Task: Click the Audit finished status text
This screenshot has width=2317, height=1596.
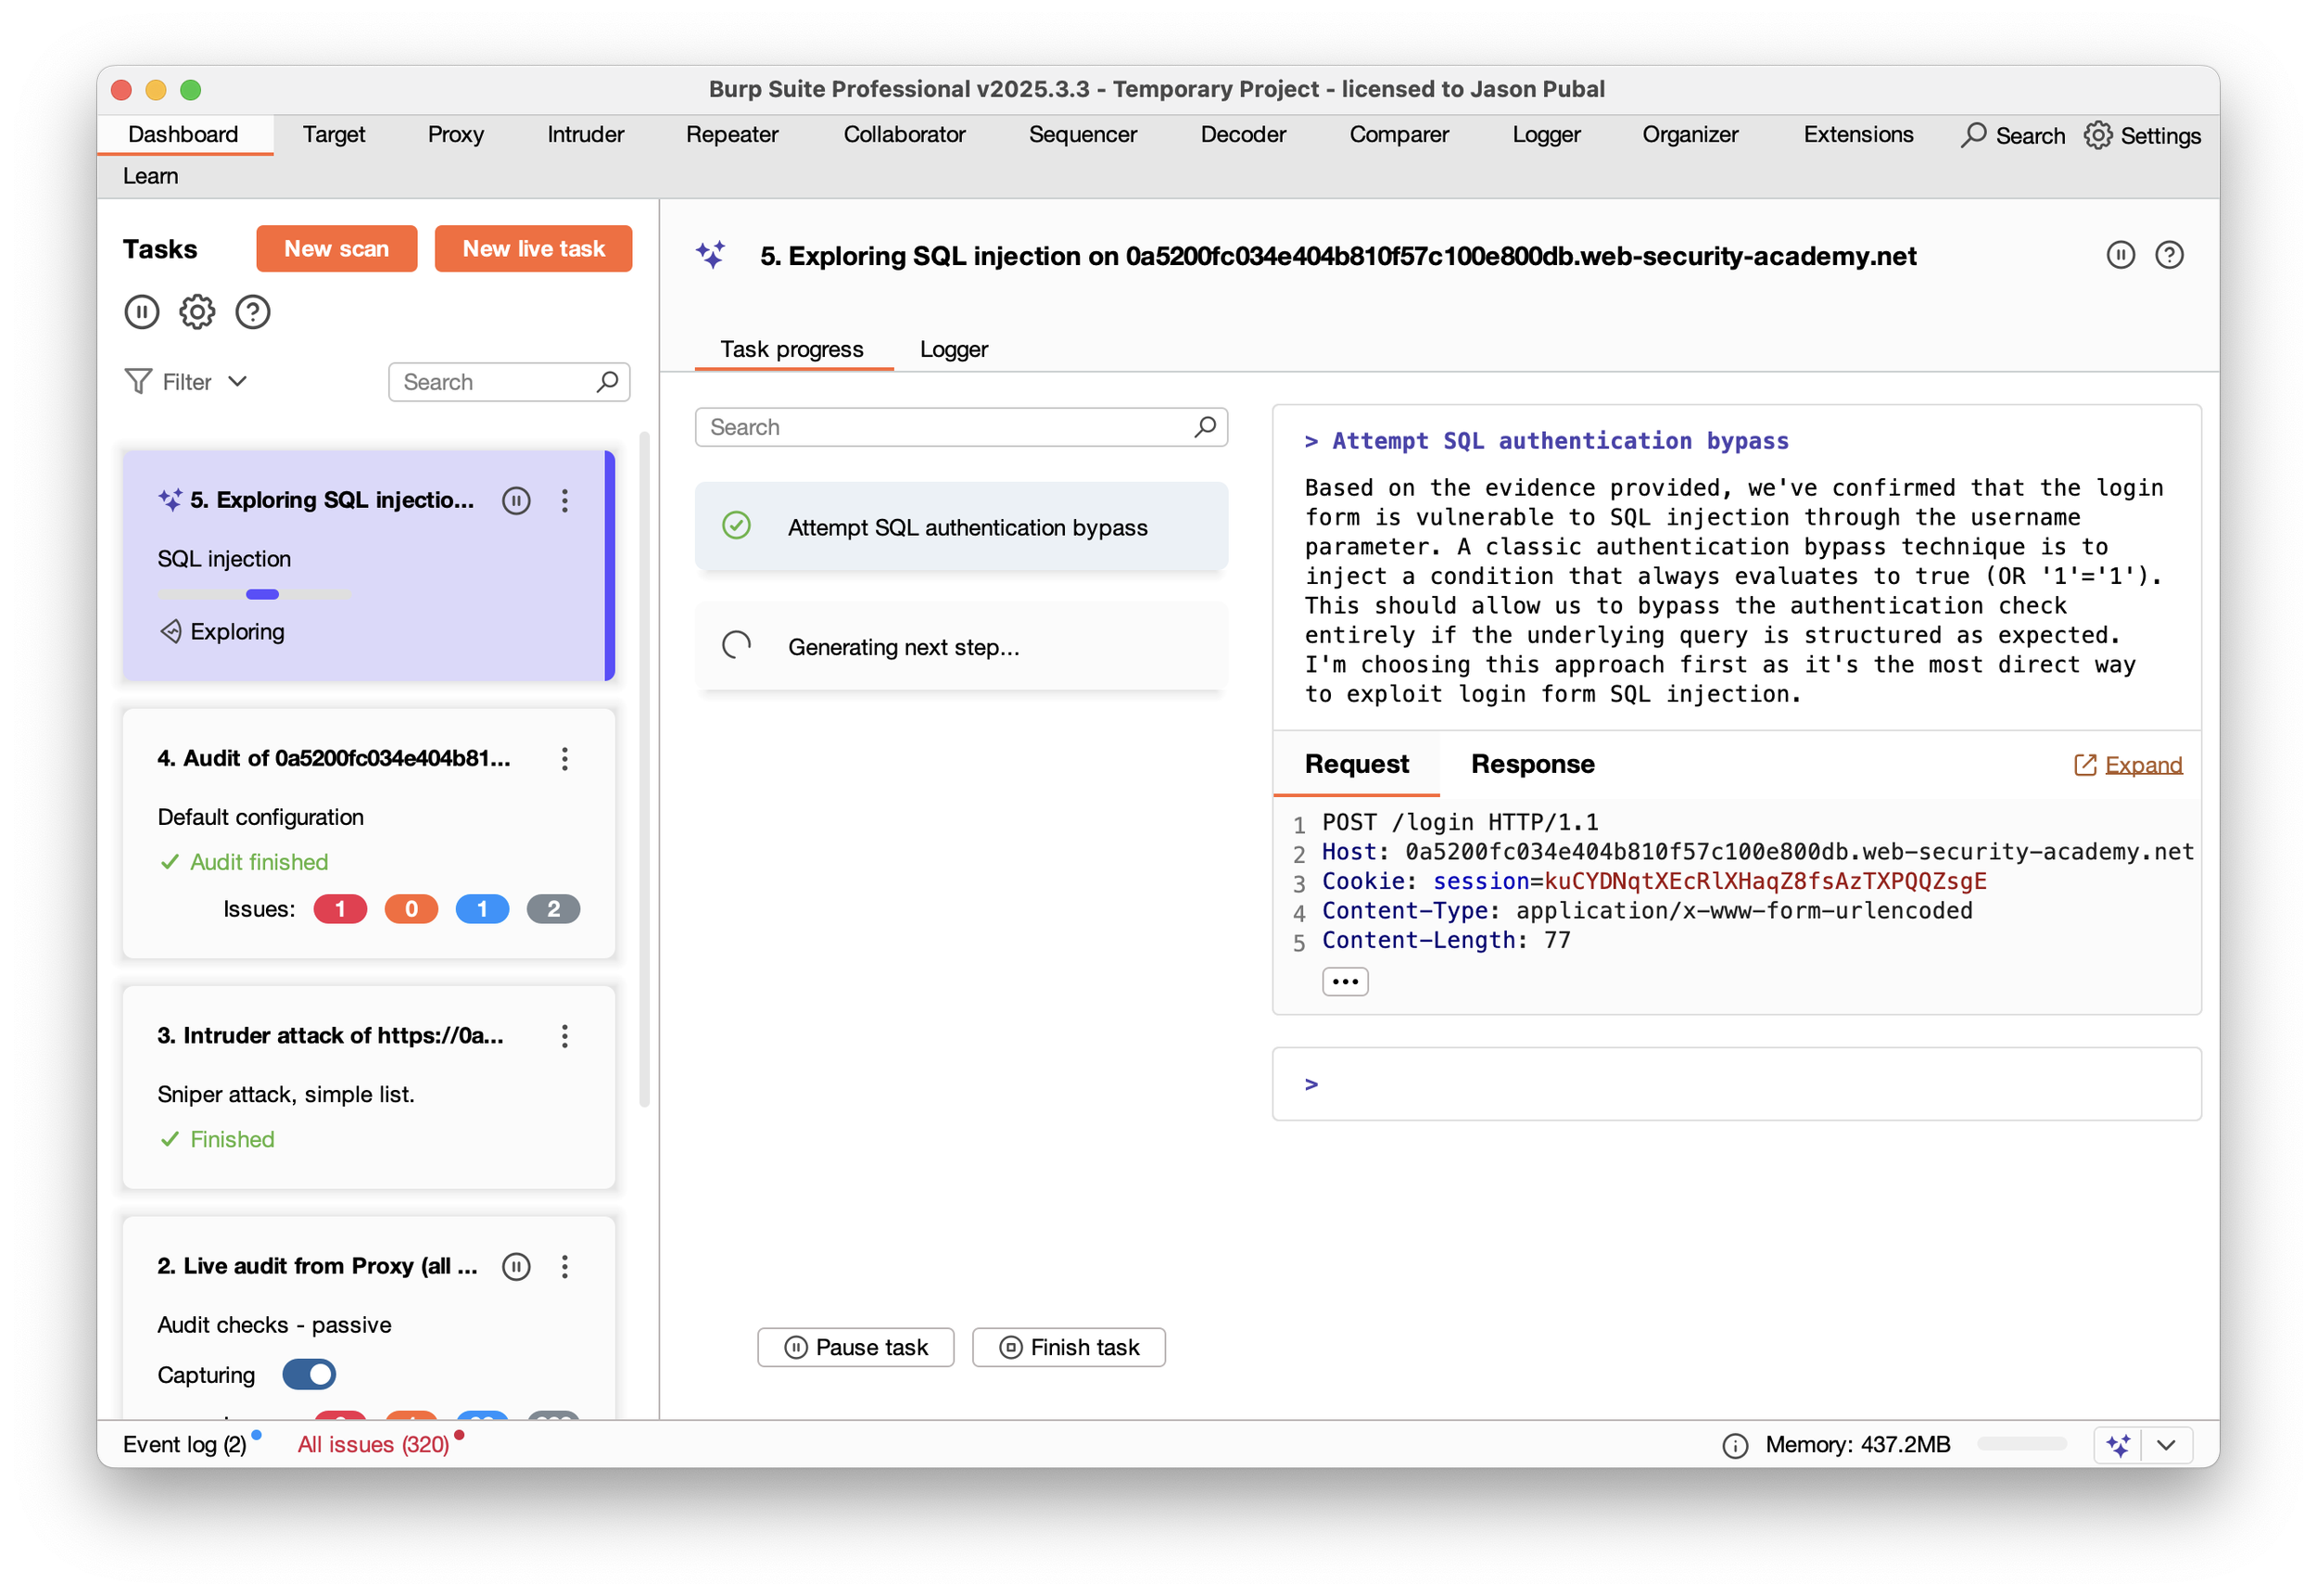Action: click(259, 863)
